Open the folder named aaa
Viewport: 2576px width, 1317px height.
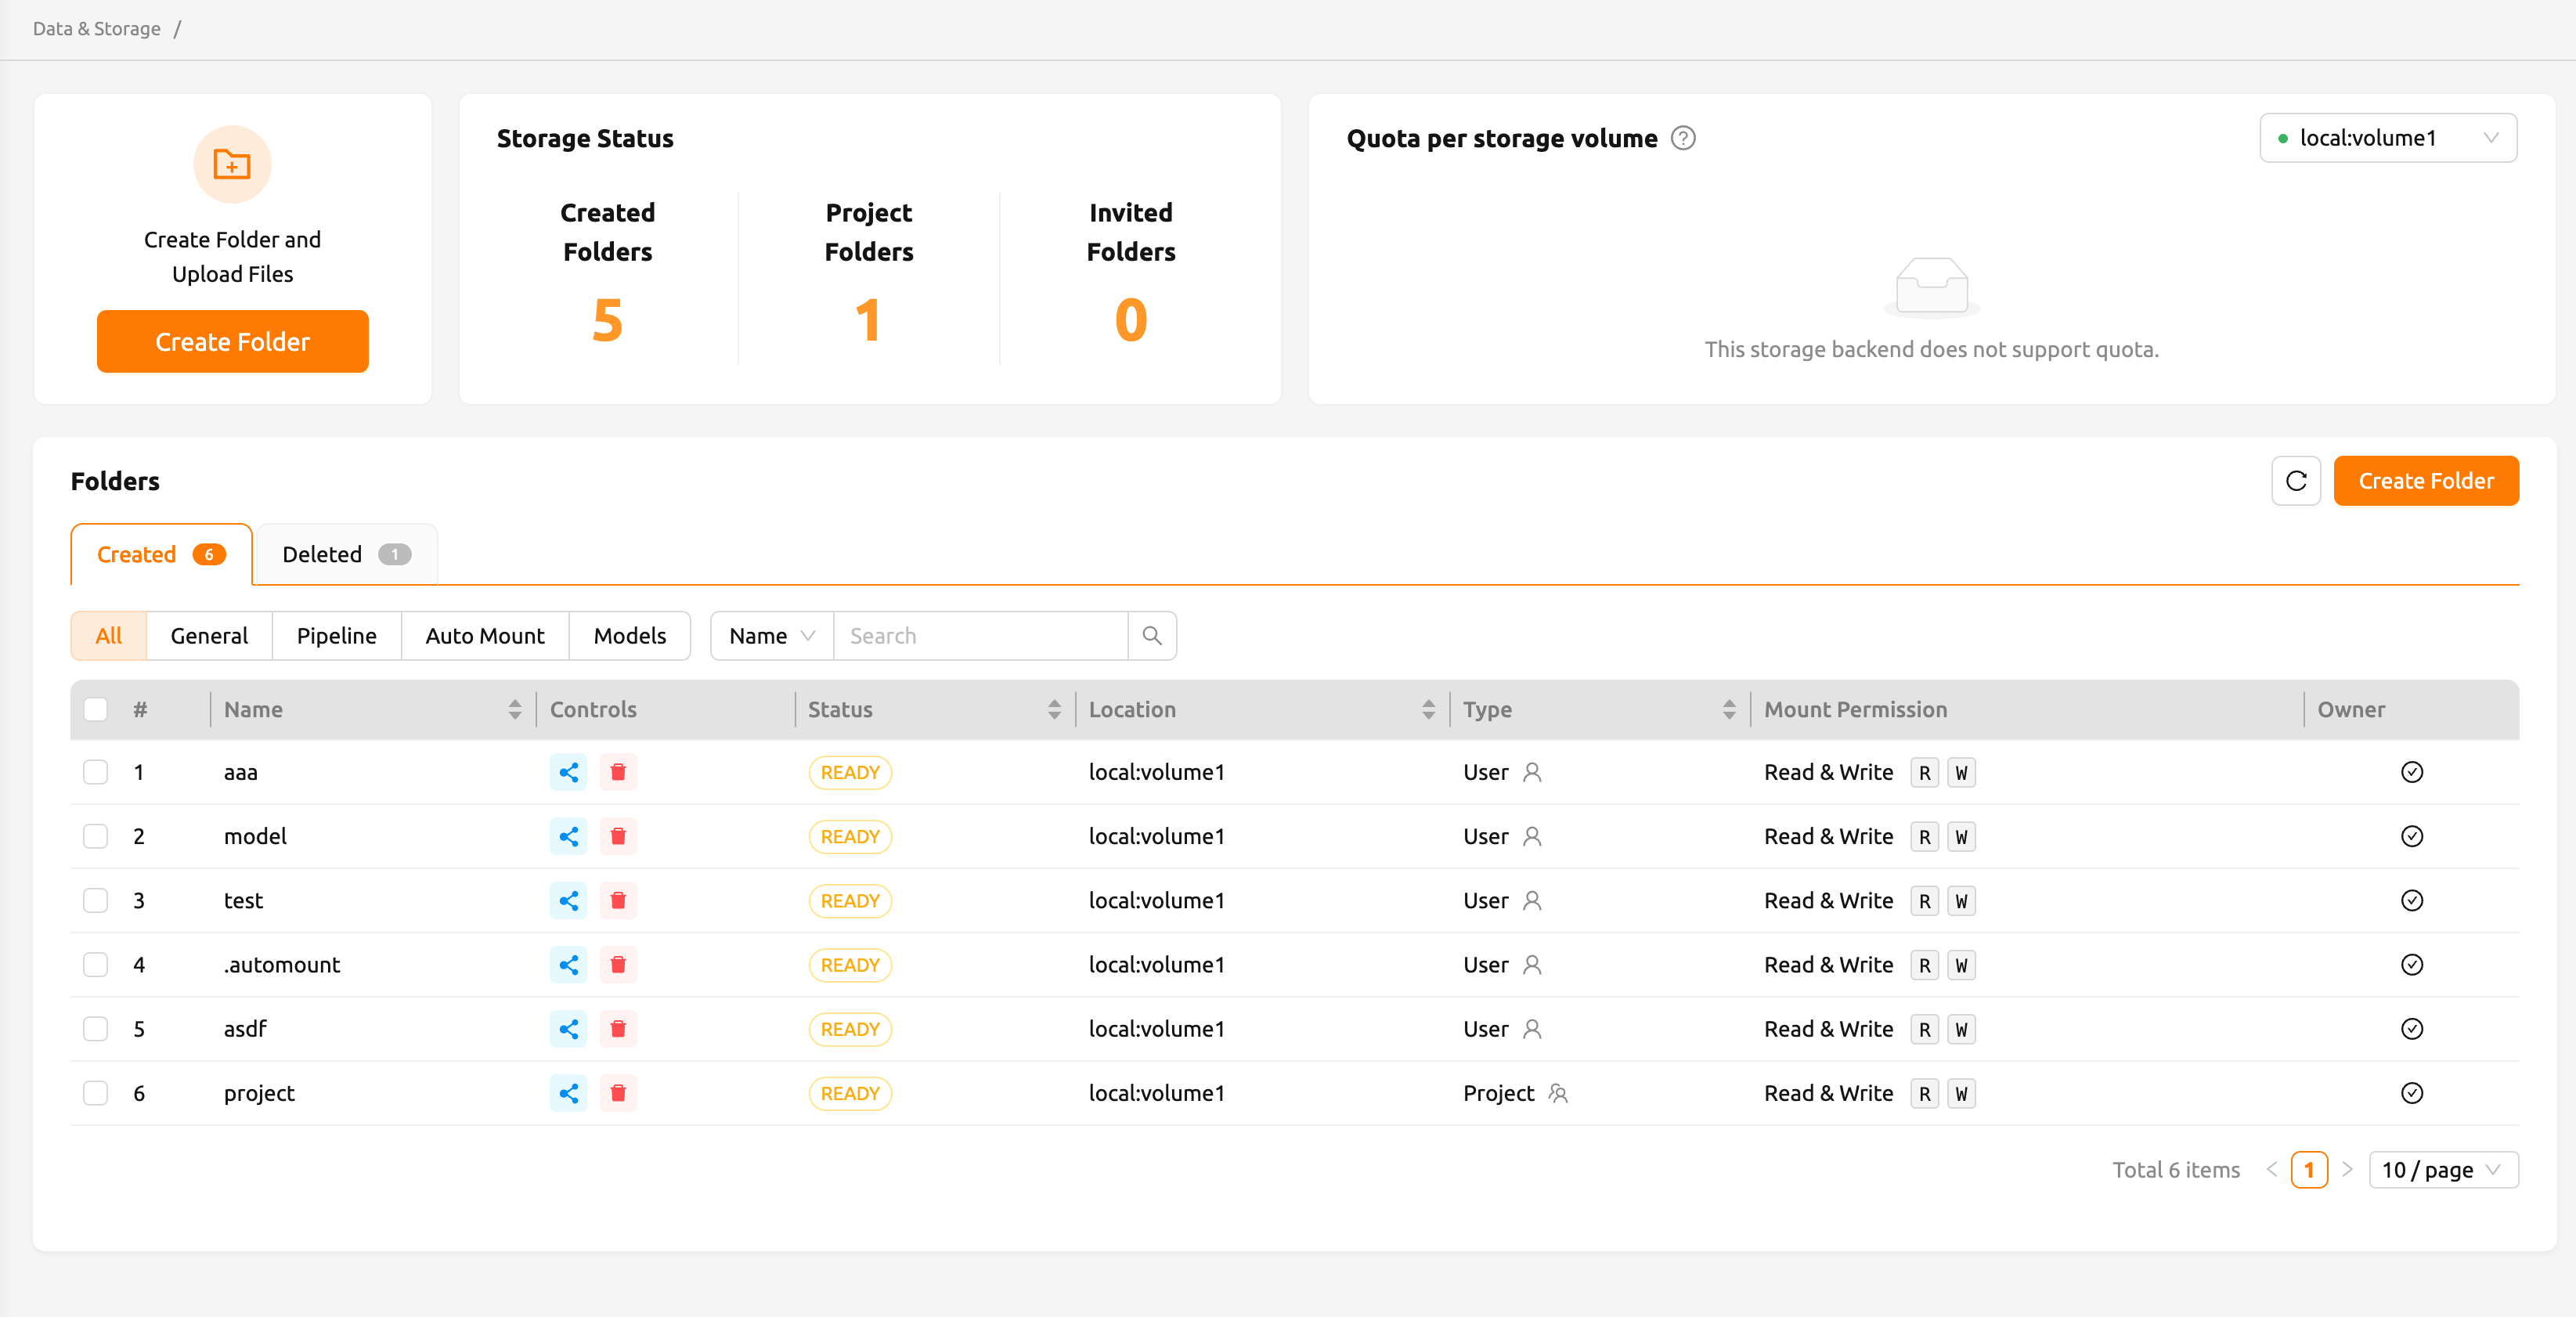coord(240,772)
